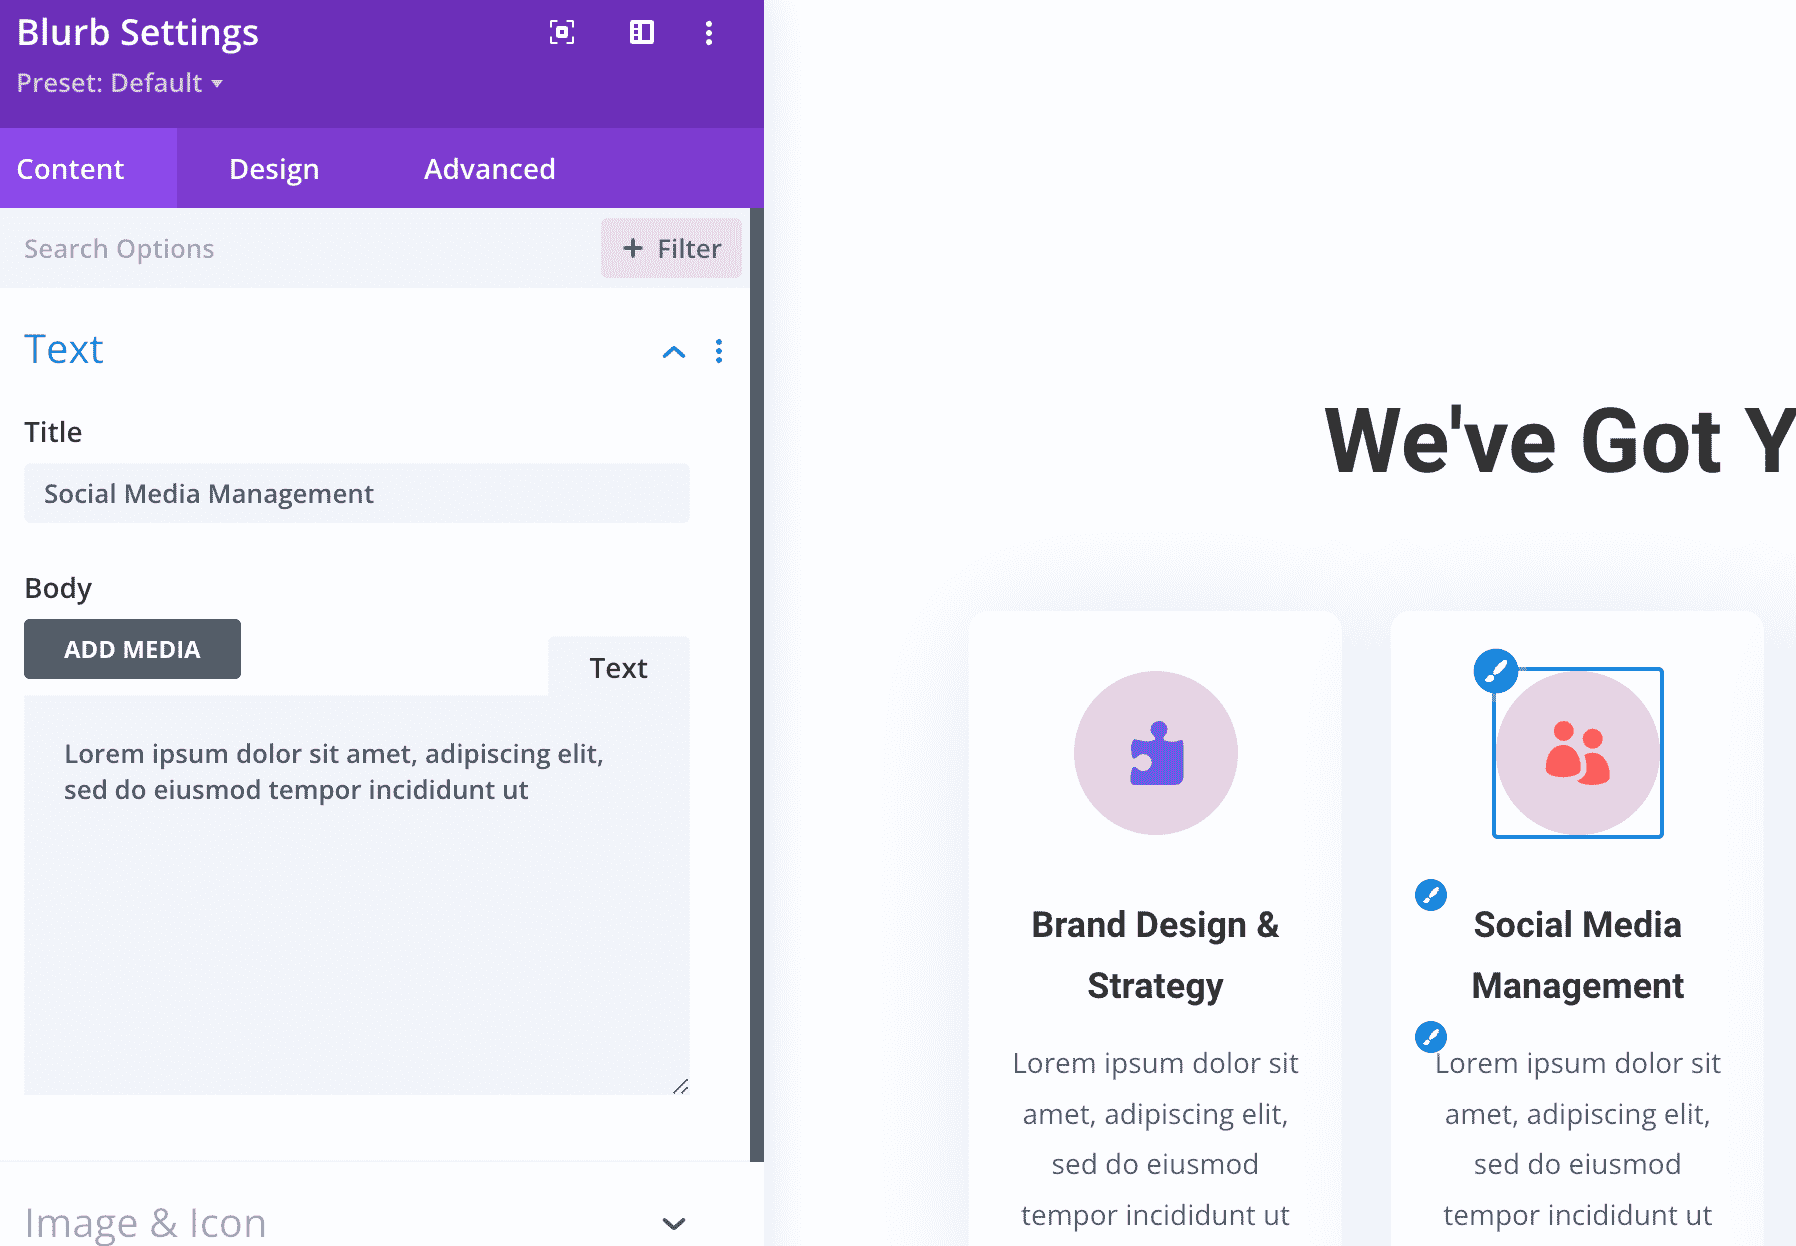Click Social Media card's Lorem ipsum paragraph
The width and height of the screenshot is (1796, 1246).
tap(1578, 1139)
